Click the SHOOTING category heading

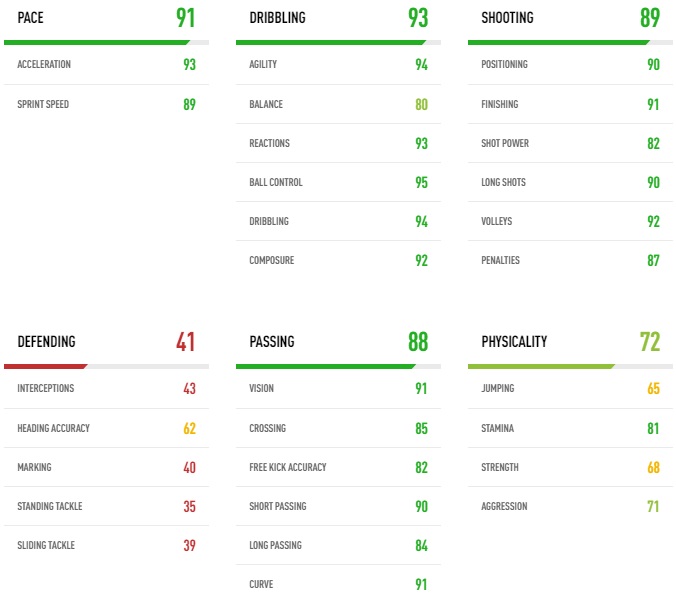click(507, 18)
